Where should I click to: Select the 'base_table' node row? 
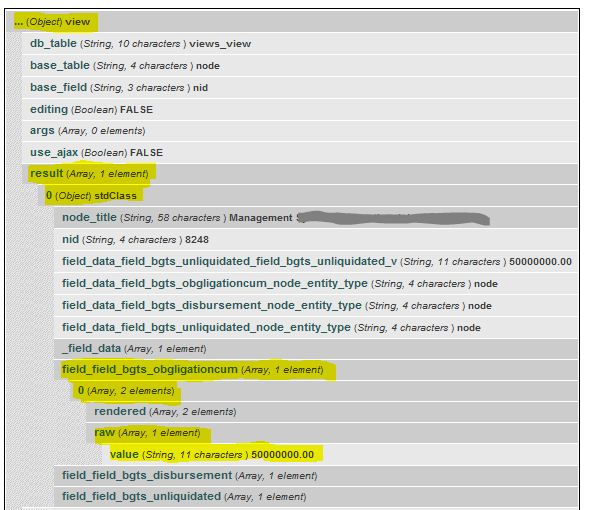click(300, 66)
